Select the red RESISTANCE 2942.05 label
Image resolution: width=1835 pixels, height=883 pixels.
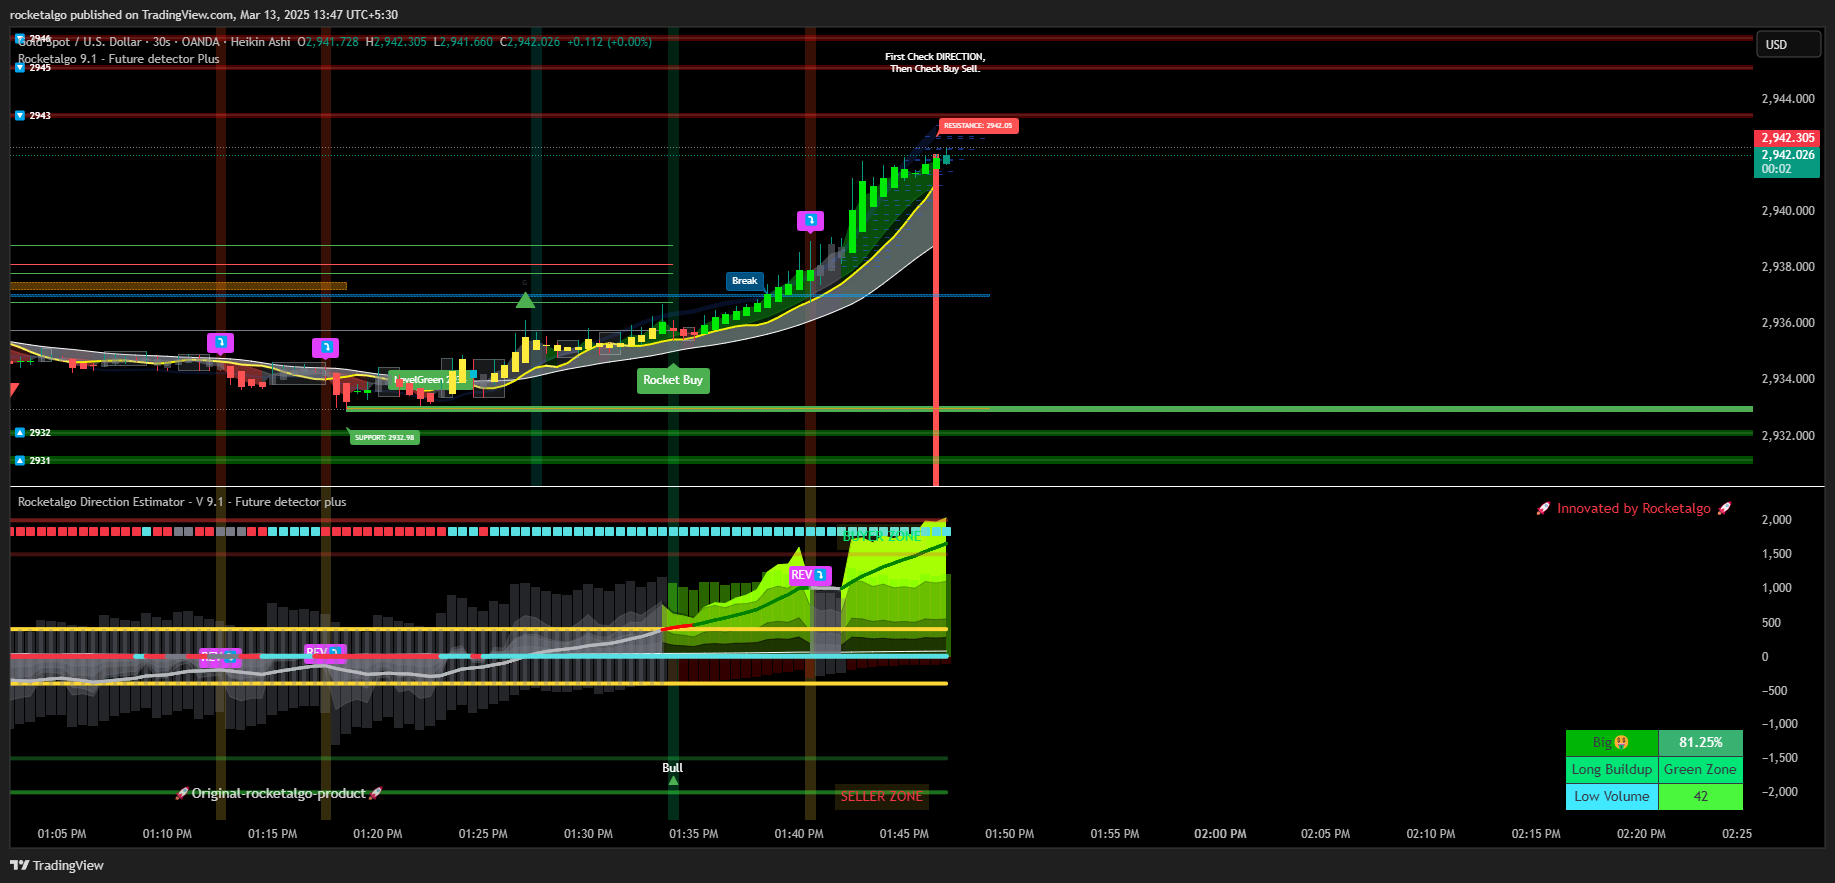(x=978, y=126)
